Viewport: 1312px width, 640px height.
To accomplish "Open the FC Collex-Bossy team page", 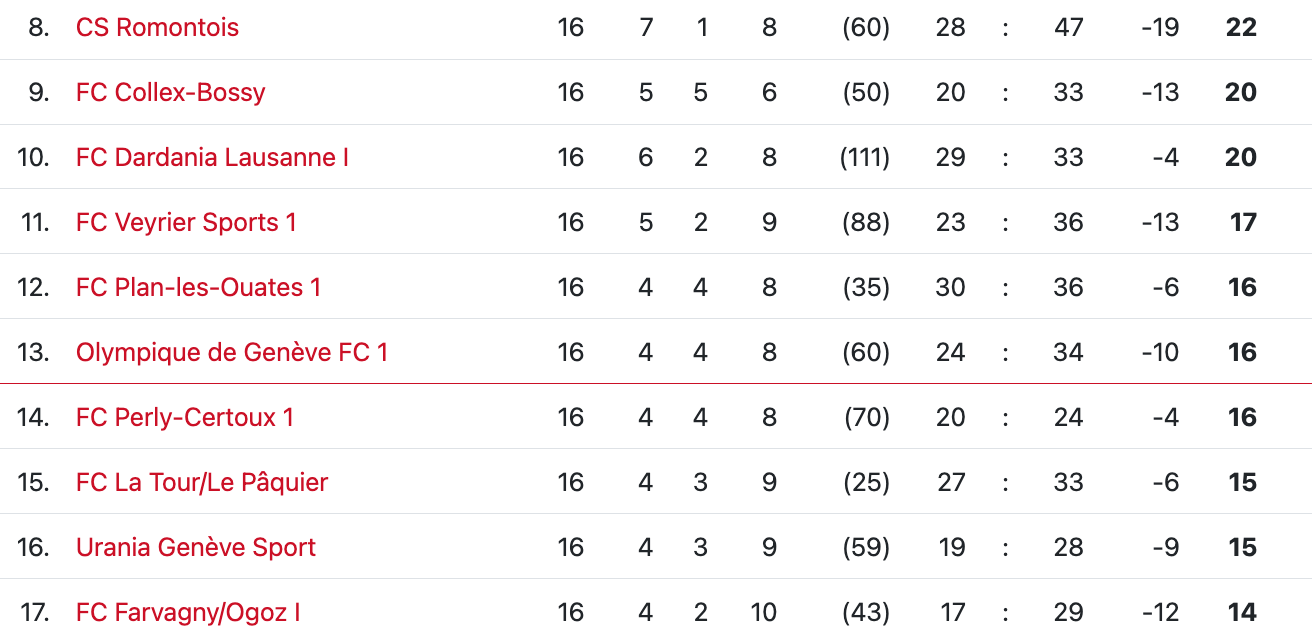I will pos(170,92).
